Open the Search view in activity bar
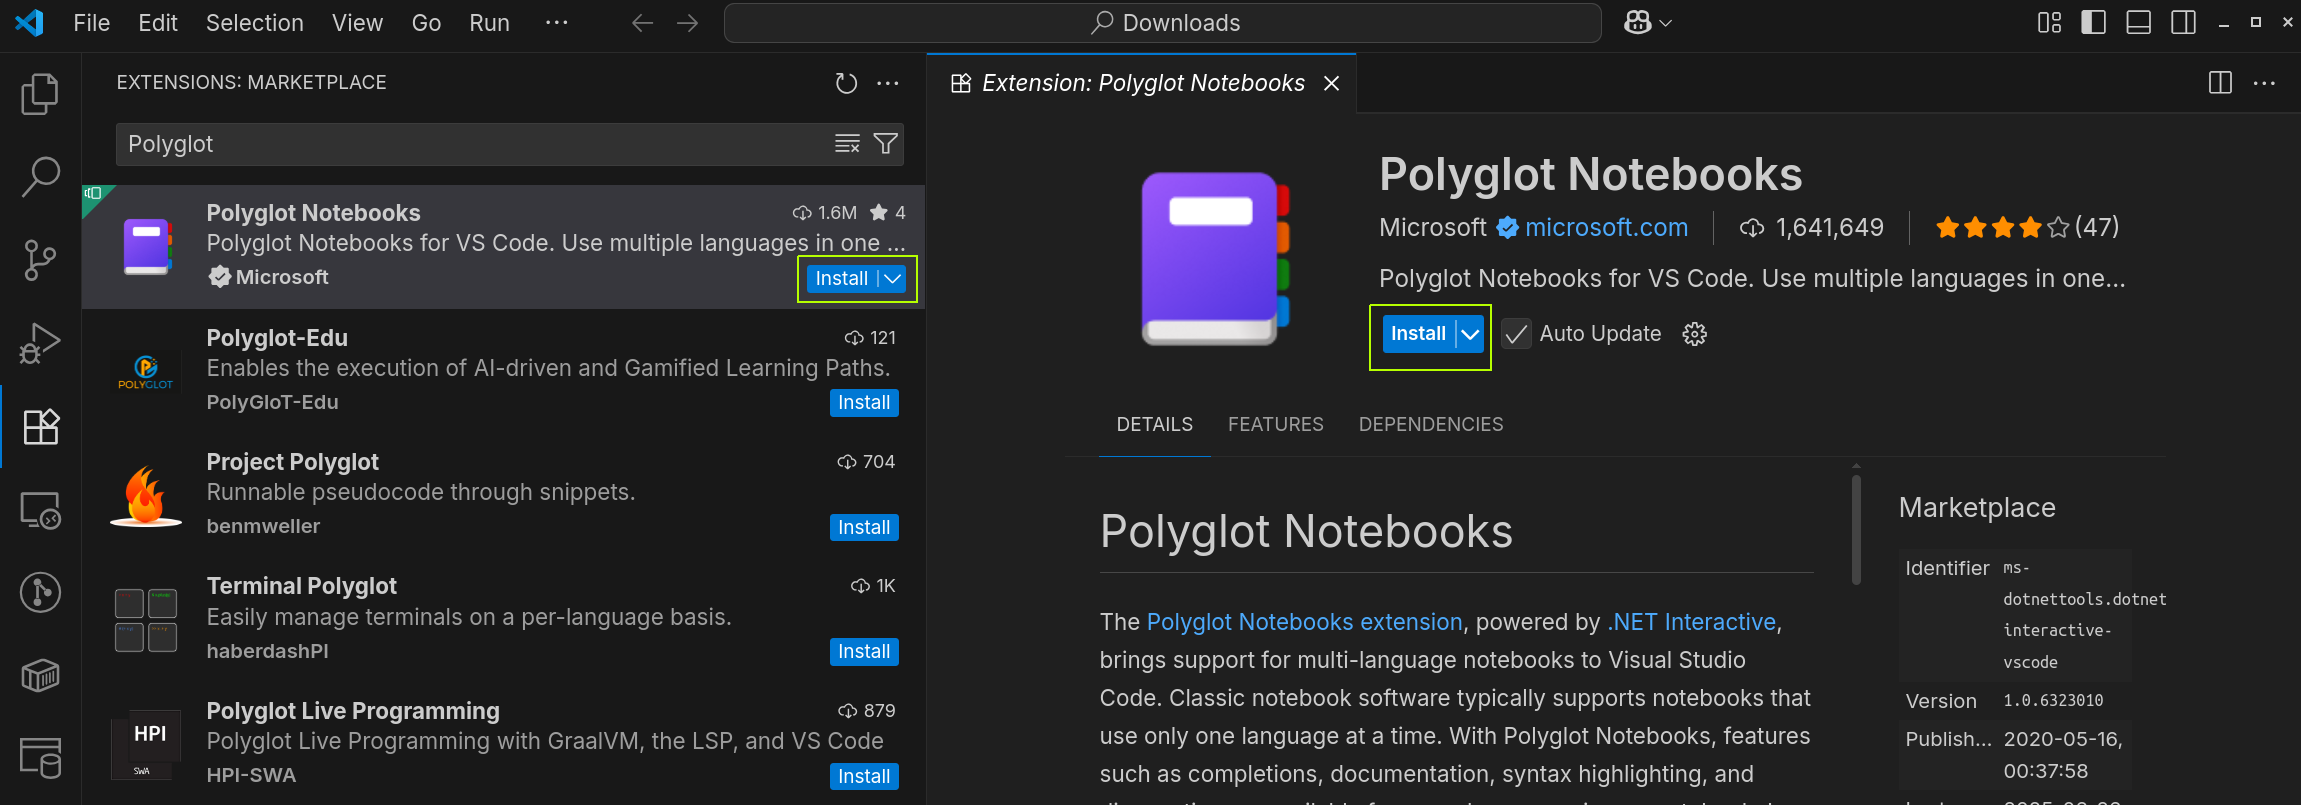 (40, 177)
